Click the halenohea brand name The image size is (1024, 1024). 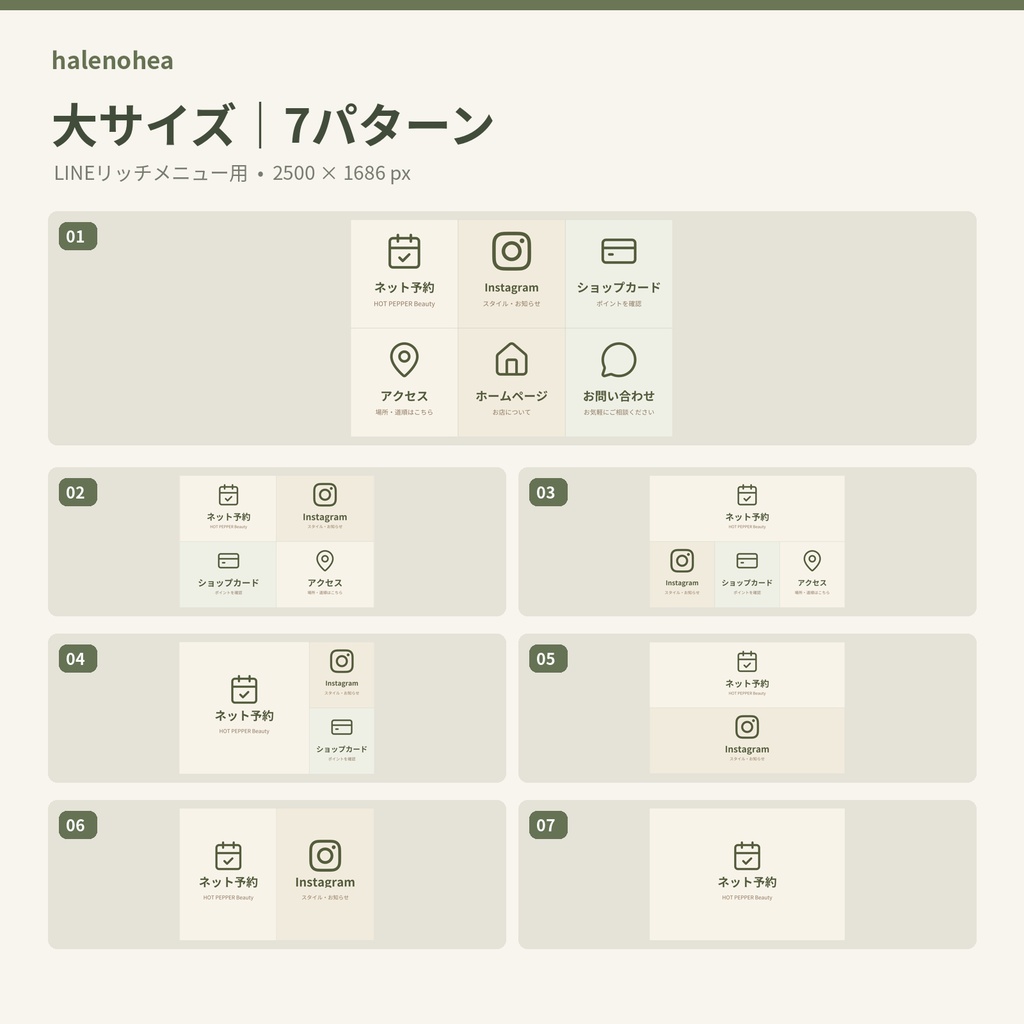click(x=112, y=60)
